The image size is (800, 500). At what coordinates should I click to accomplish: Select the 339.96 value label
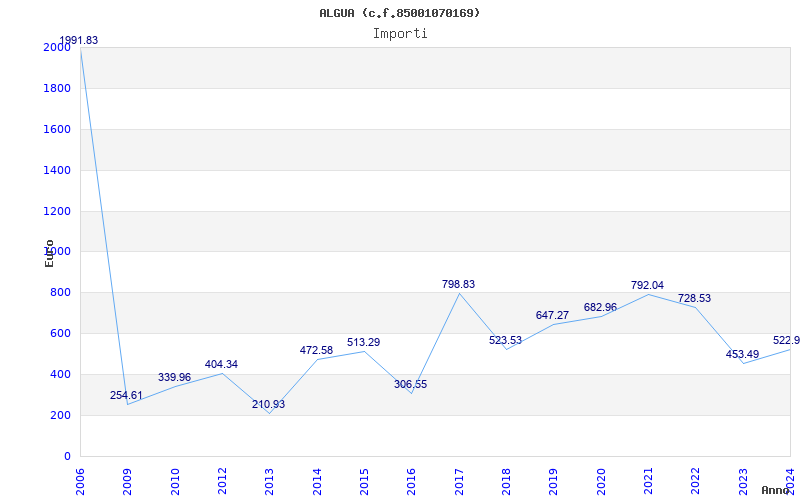174,378
